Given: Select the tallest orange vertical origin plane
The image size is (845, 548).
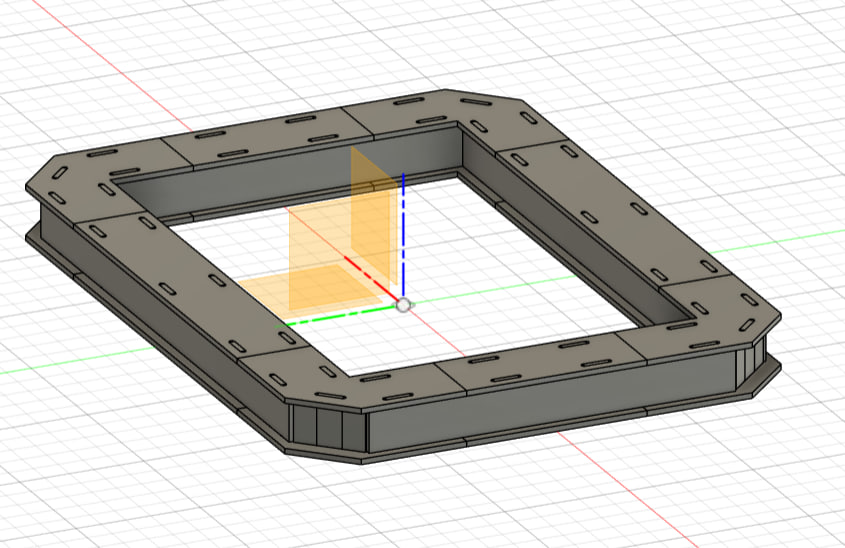Looking at the screenshot, I should pyautogui.click(x=374, y=216).
